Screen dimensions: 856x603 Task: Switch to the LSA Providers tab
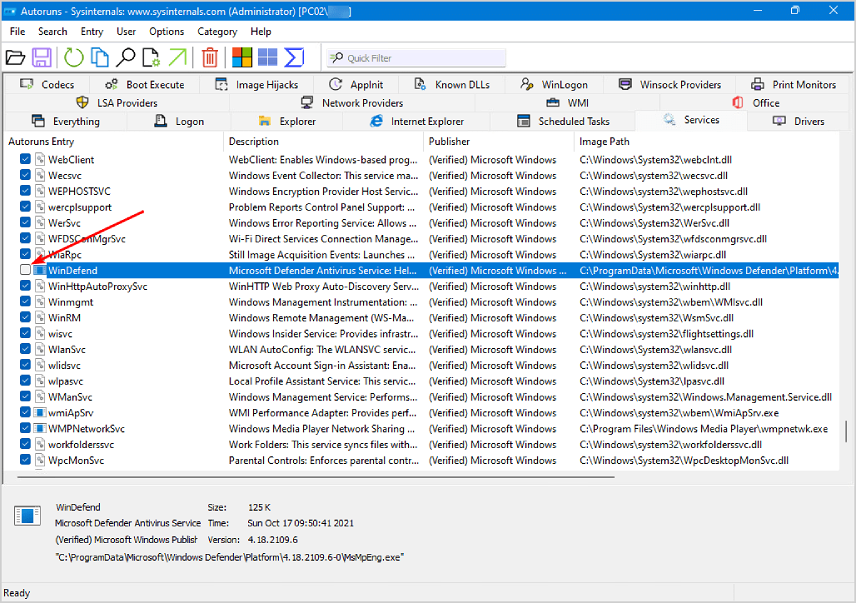click(117, 103)
